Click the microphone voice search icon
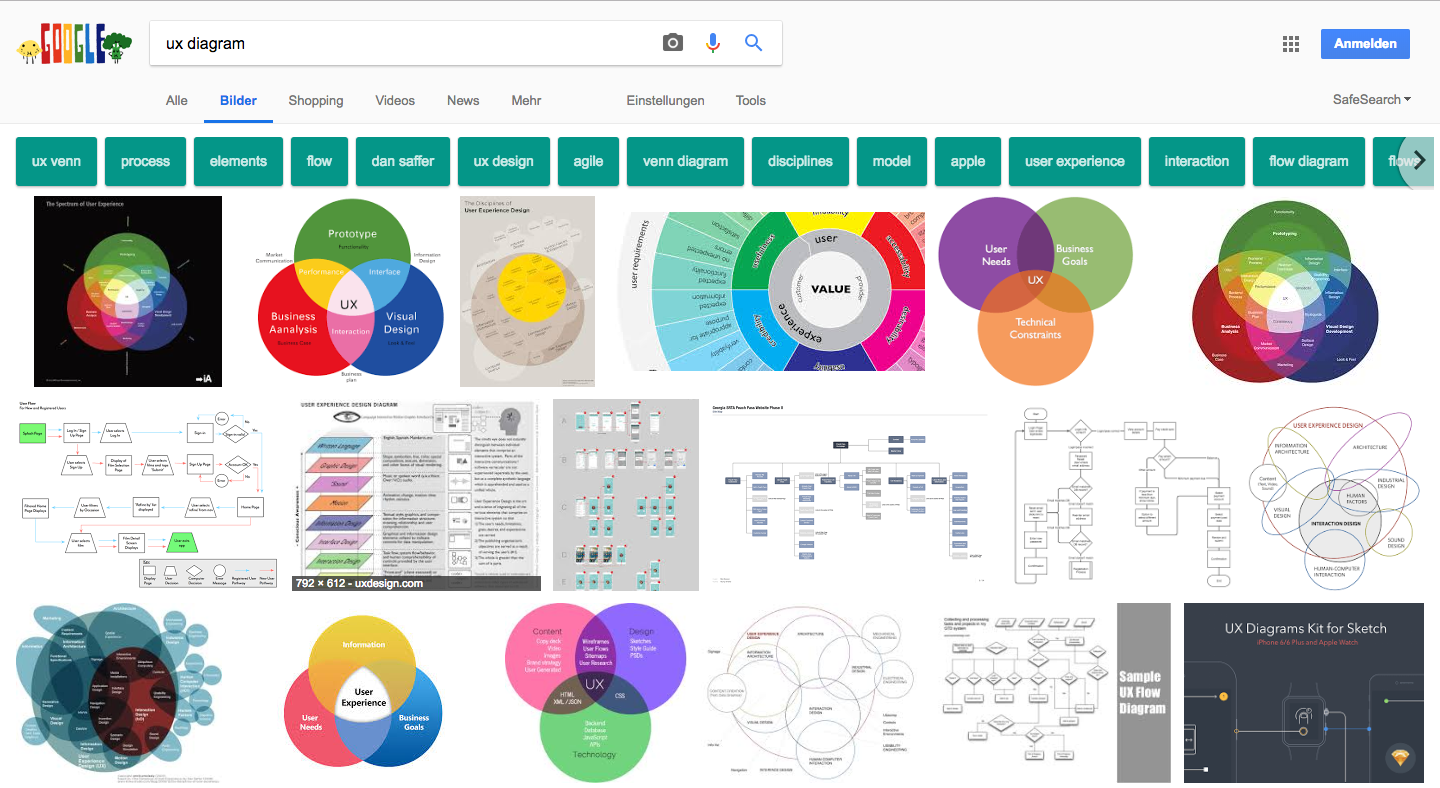Screen dimensions: 1440x788 point(713,43)
